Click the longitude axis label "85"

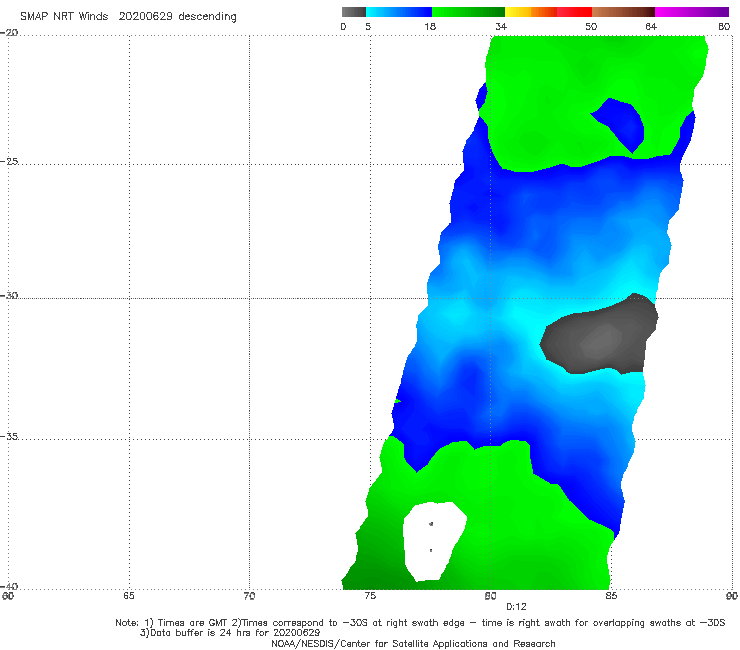click(611, 596)
